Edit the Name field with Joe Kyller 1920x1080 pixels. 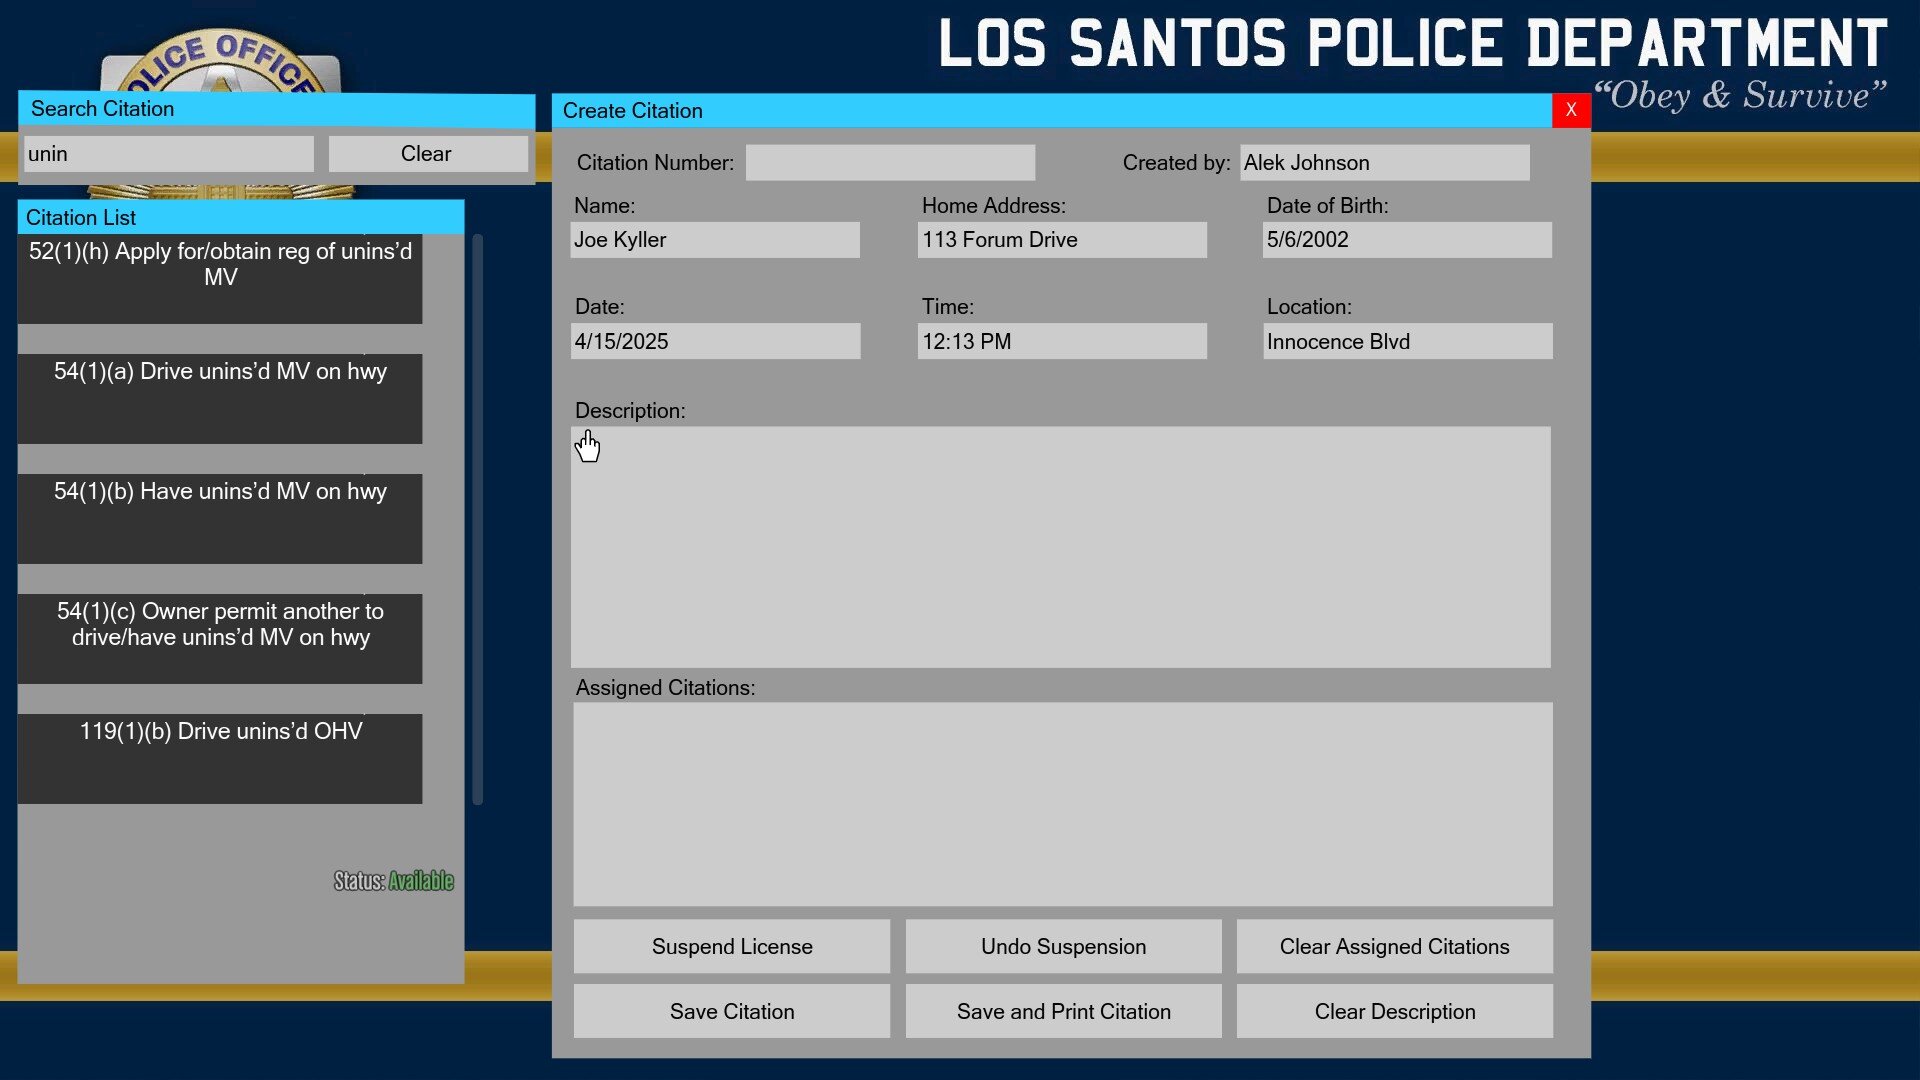click(714, 240)
